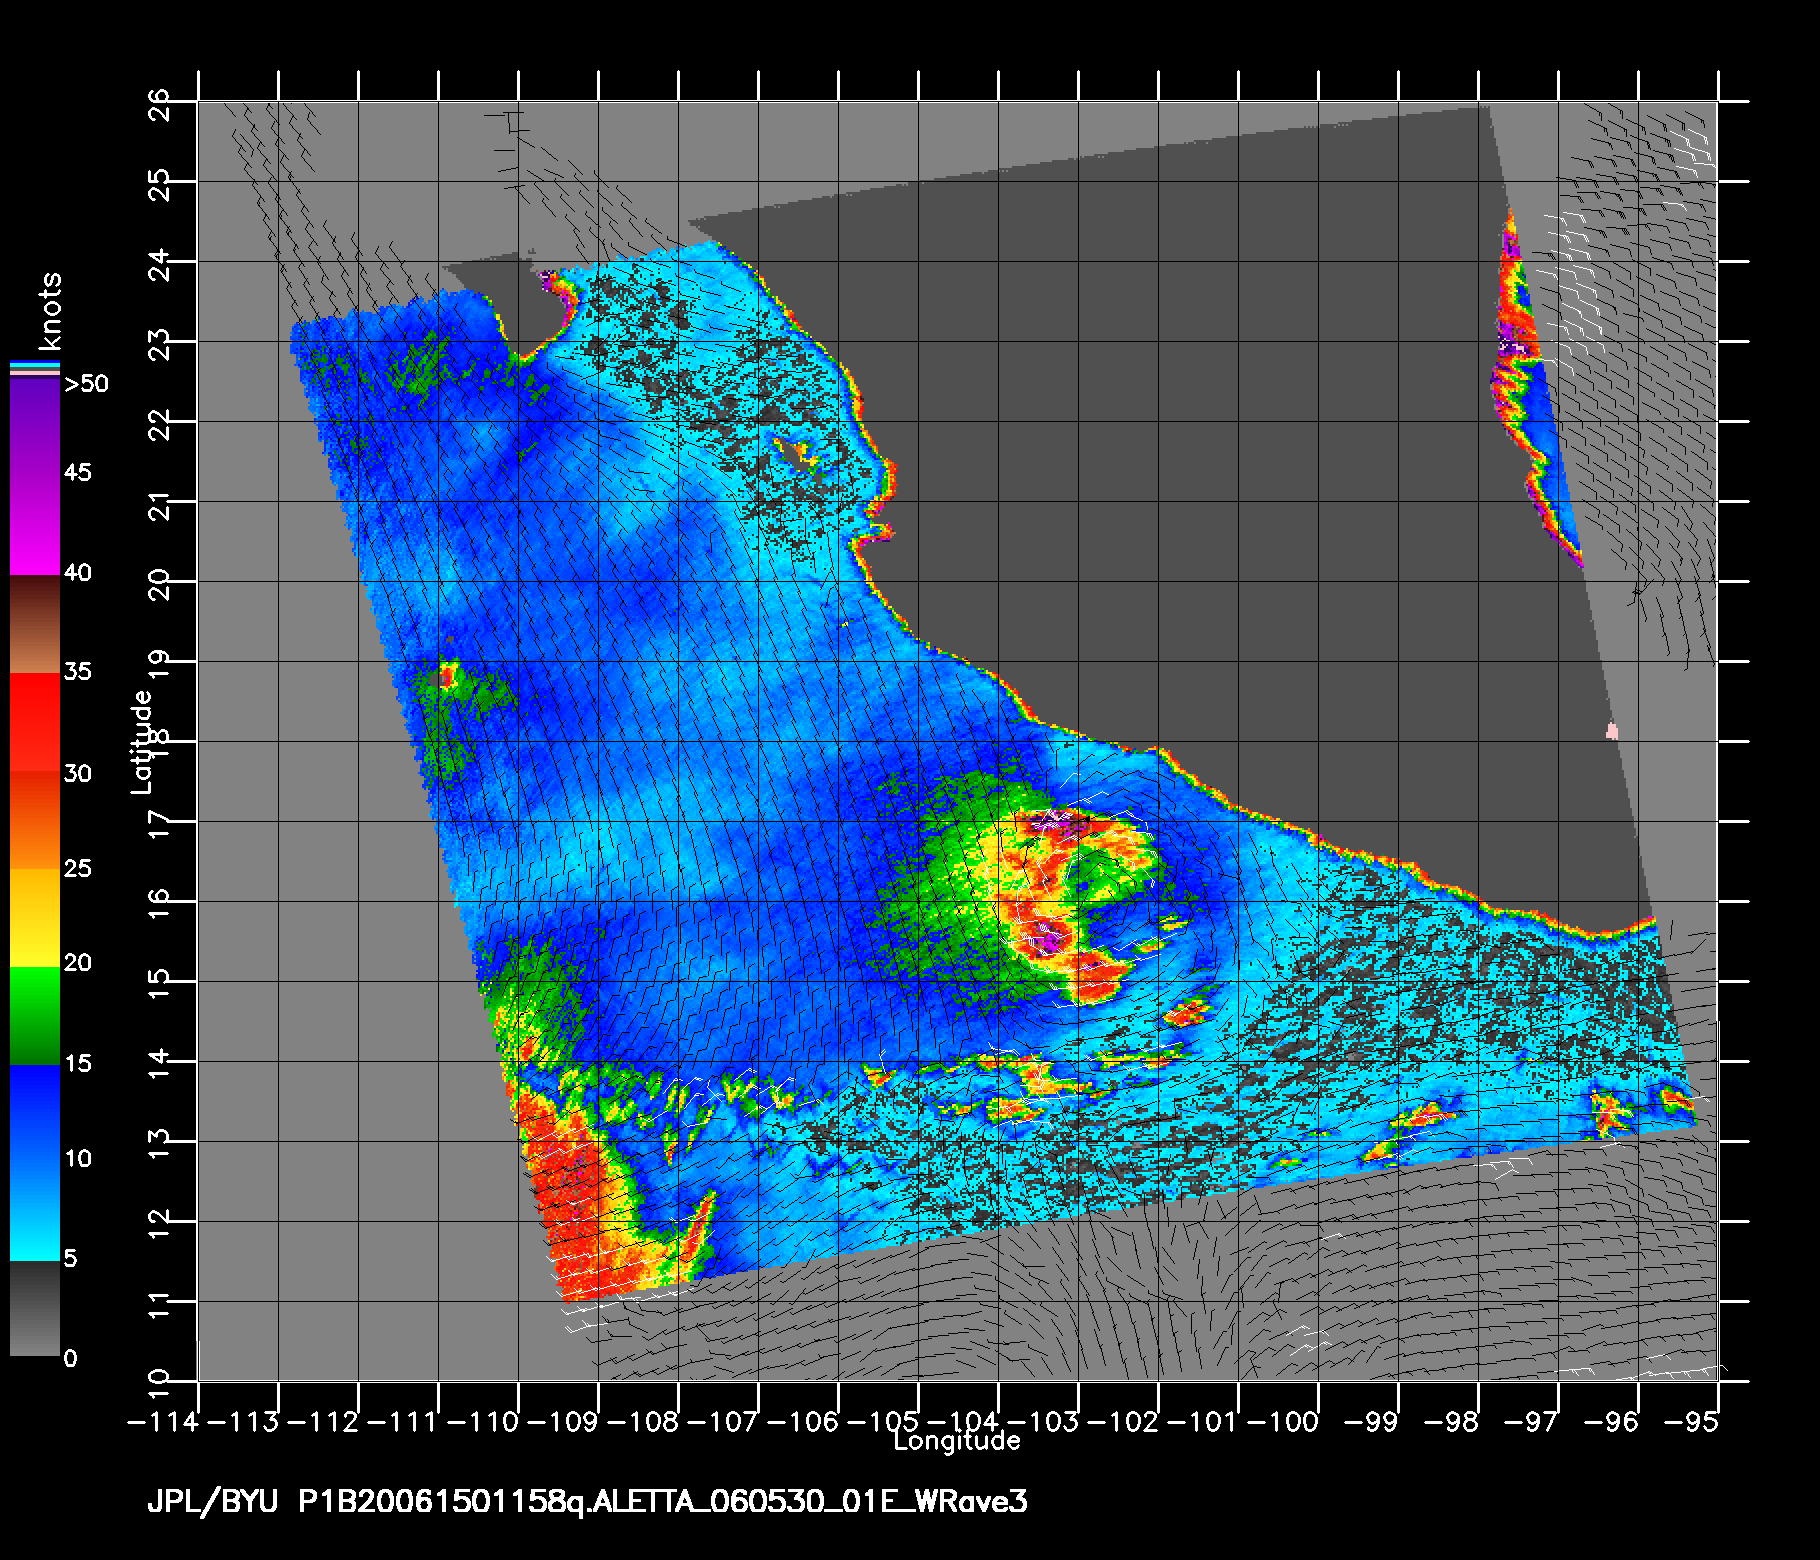Viewport: 1820px width, 1560px height.
Task: Click the 'P1B20061501158q.ALETTA_060530_01E_WRave3' file caption
Action: (x=663, y=1502)
